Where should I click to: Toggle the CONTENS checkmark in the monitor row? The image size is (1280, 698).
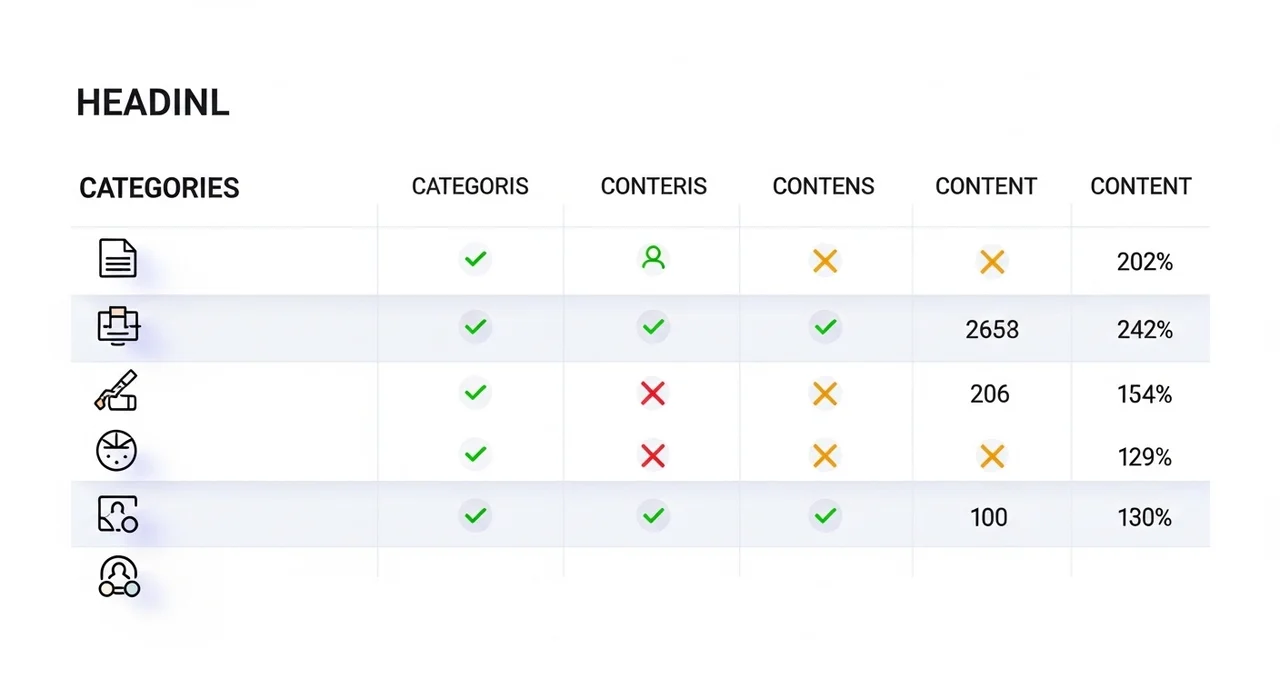coord(825,326)
